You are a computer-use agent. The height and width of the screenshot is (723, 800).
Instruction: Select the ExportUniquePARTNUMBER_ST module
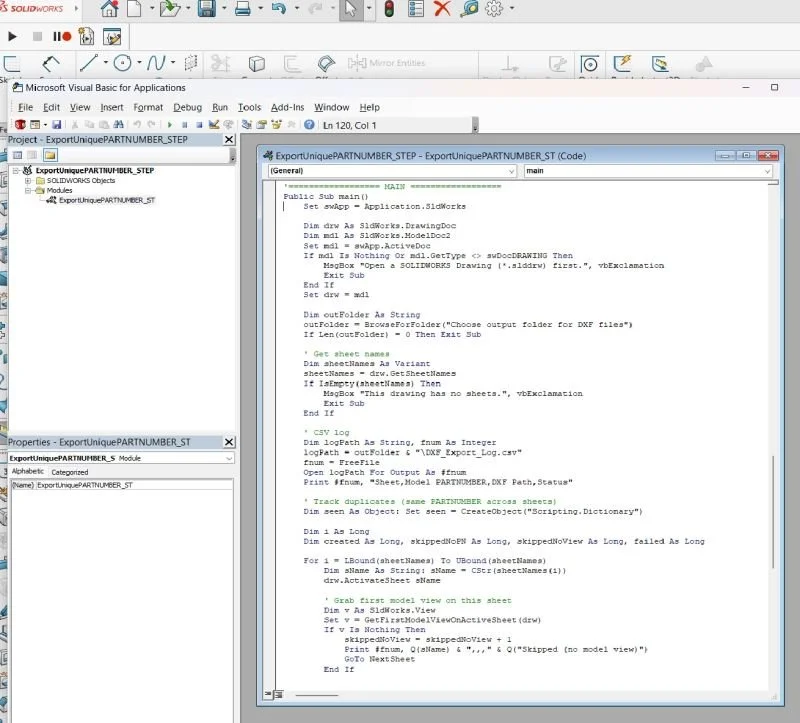pyautogui.click(x=107, y=201)
